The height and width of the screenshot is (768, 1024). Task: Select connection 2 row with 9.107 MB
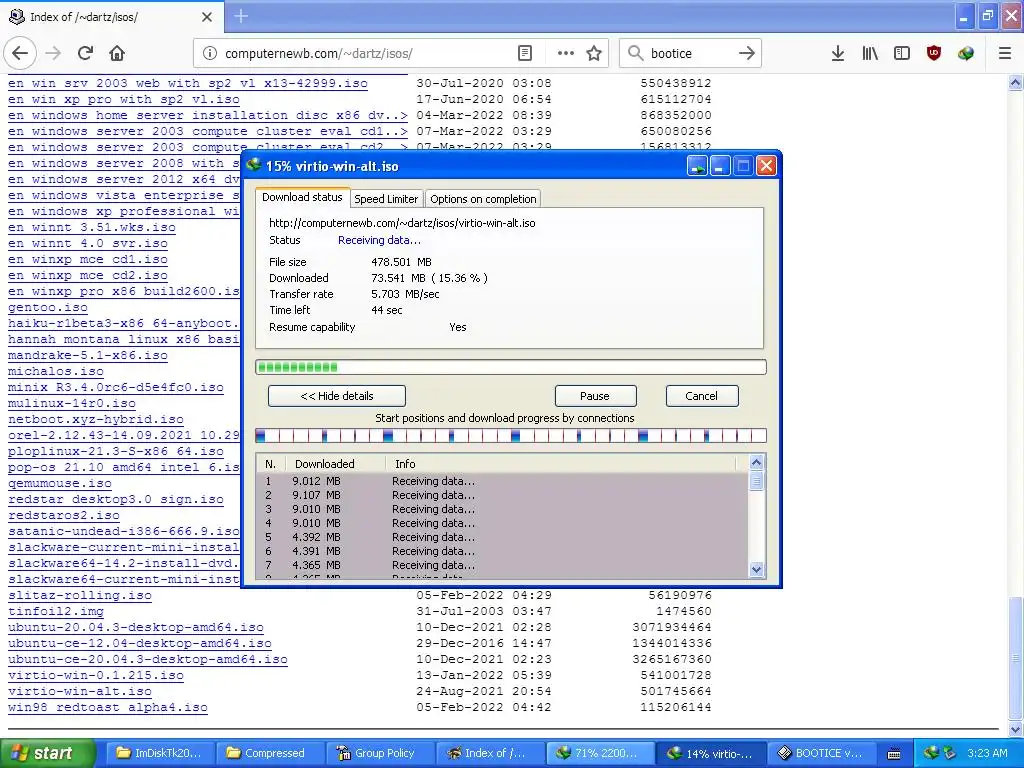tap(503, 495)
